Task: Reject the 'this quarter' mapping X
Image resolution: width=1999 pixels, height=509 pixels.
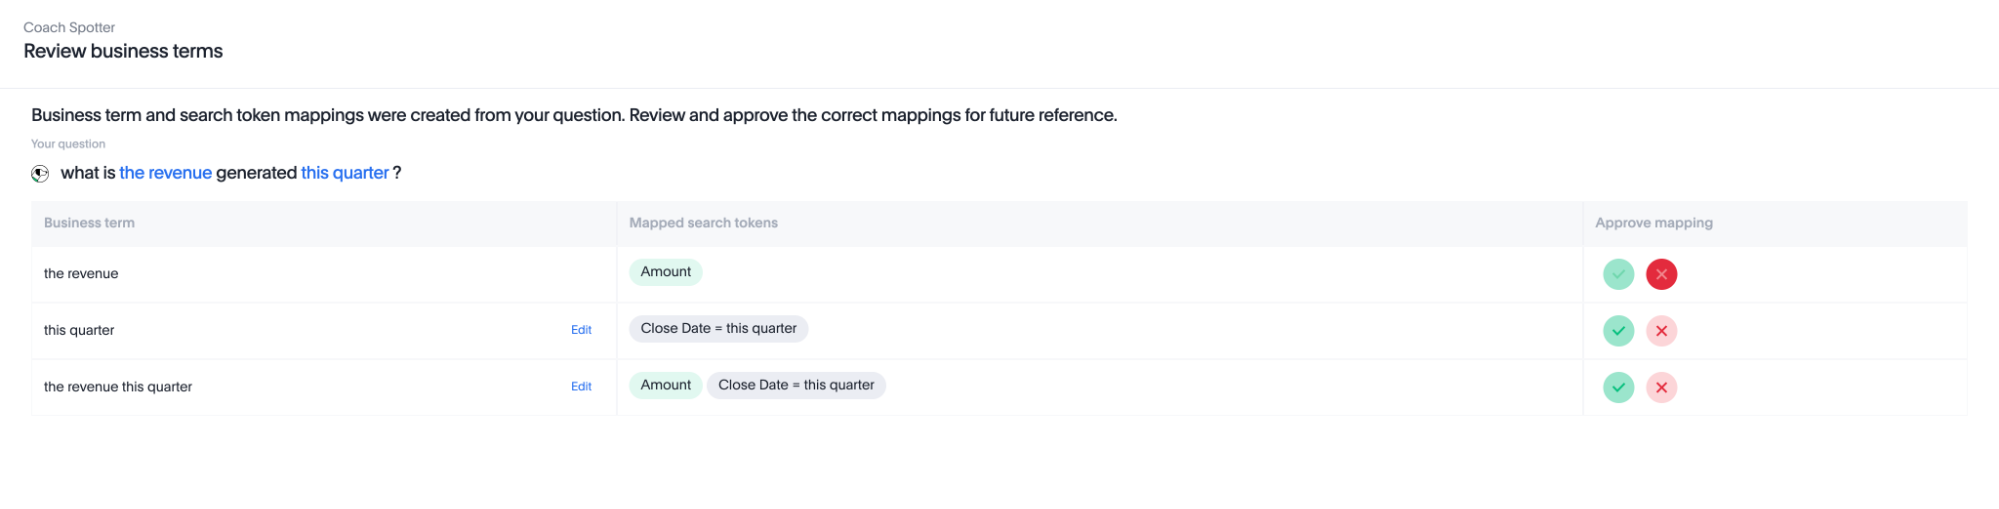Action: 1661,331
